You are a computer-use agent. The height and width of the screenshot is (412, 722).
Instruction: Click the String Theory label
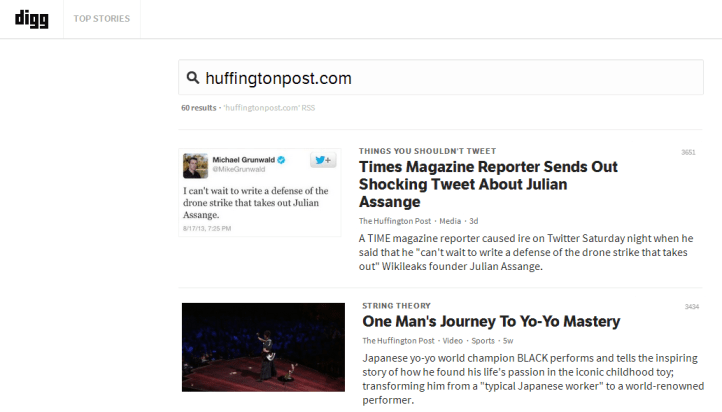coord(396,306)
